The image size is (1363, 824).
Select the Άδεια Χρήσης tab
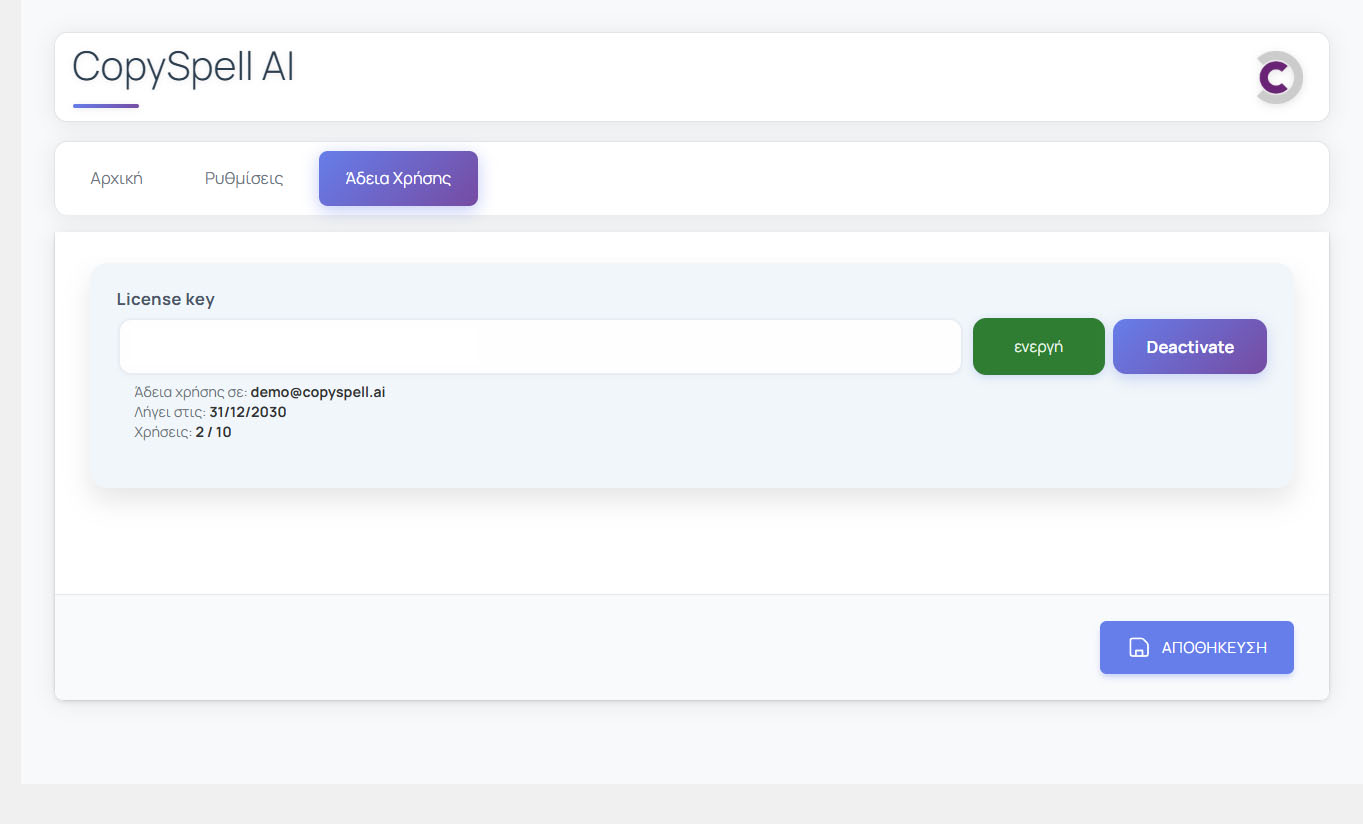coord(398,179)
